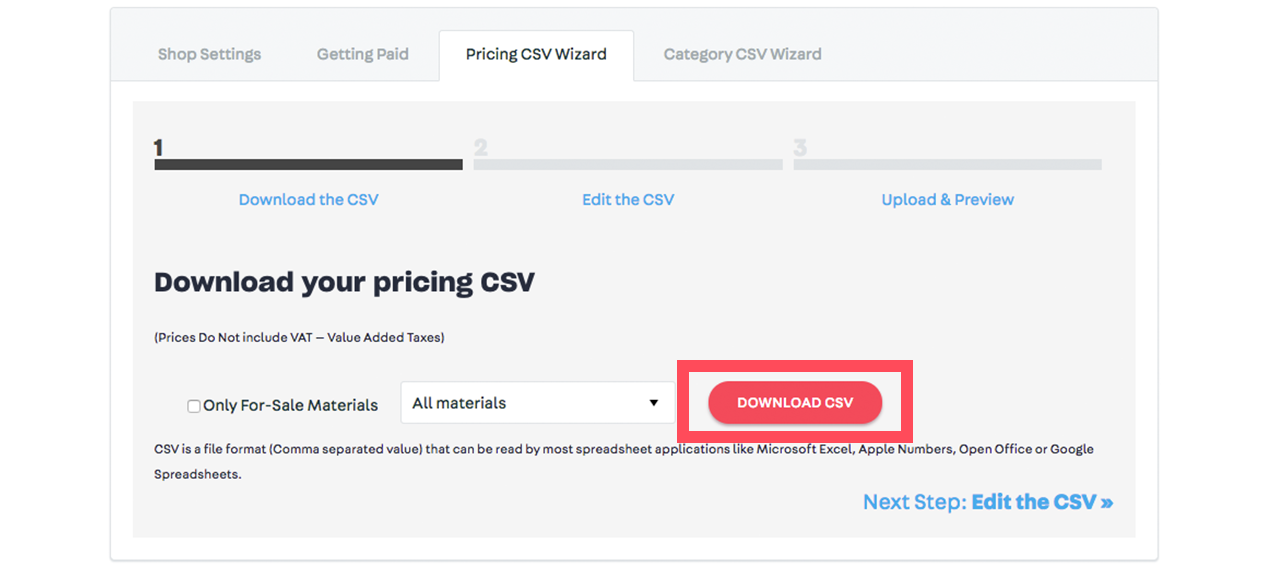
Task: Open the All materials dropdown
Action: pyautogui.click(x=538, y=403)
